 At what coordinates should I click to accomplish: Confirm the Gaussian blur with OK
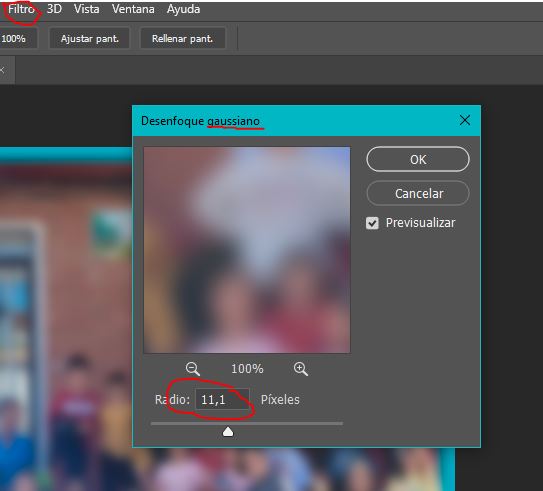[x=418, y=160]
